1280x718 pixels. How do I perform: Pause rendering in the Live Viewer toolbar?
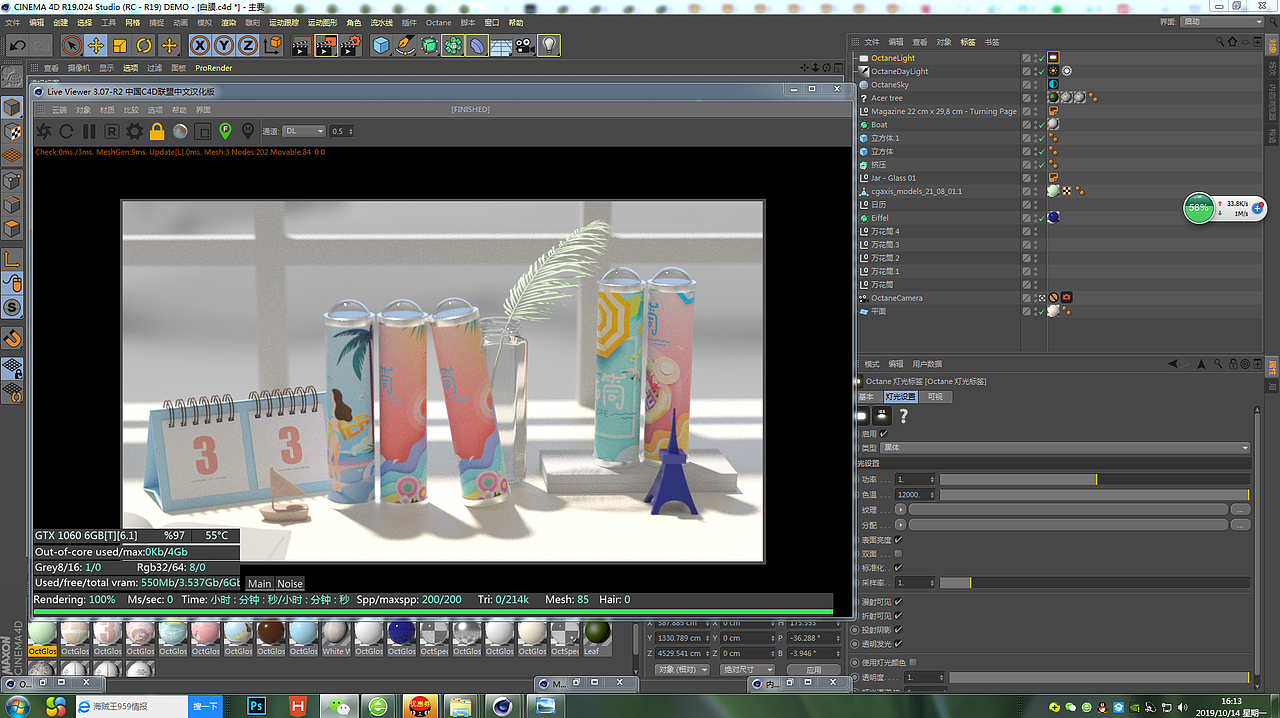point(89,131)
